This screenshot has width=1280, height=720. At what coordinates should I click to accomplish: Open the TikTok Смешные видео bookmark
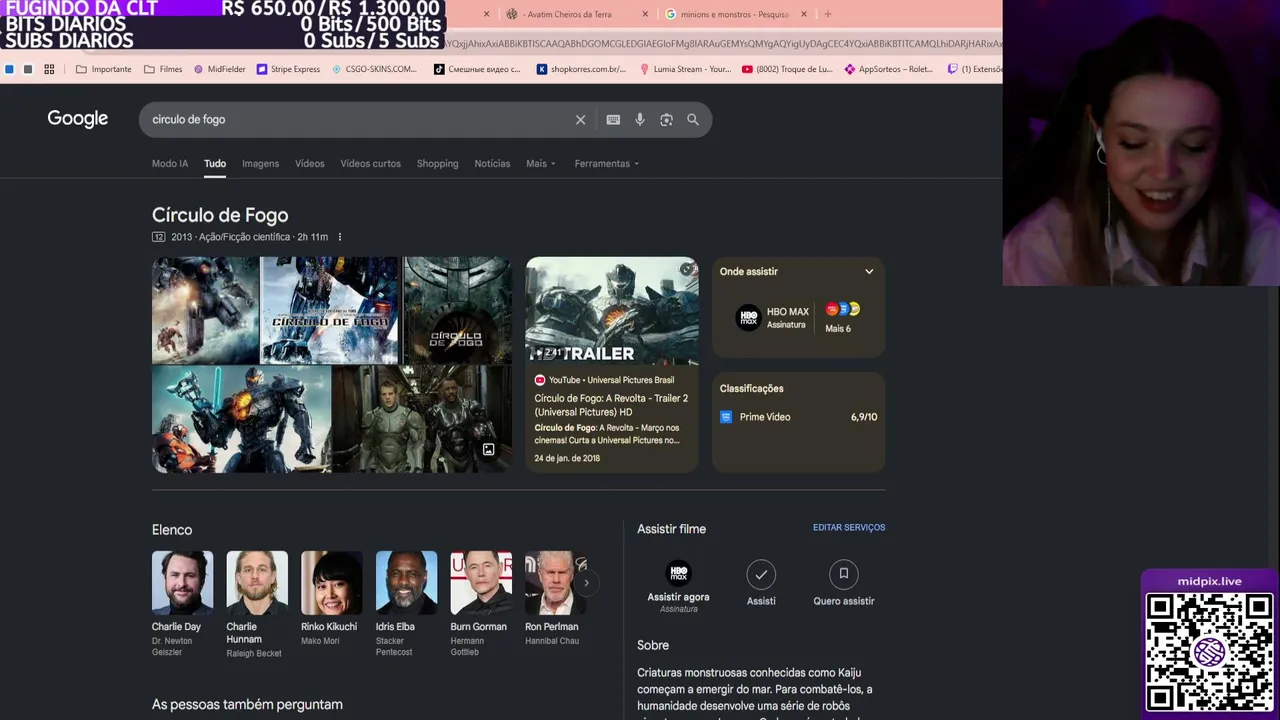(x=477, y=69)
